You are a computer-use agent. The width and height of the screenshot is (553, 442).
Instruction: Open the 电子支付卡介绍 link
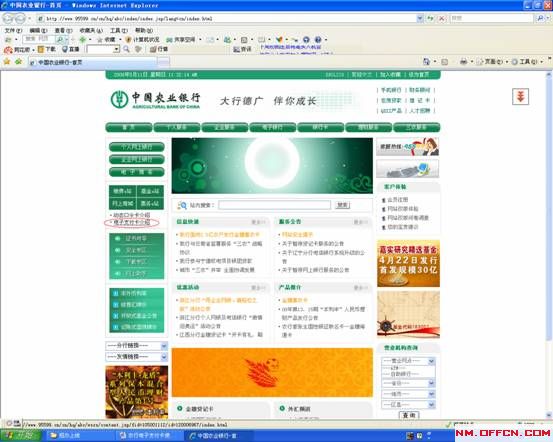[x=132, y=223]
